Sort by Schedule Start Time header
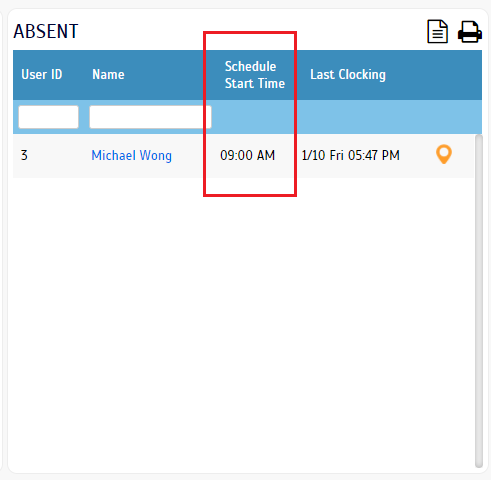 tap(255, 75)
